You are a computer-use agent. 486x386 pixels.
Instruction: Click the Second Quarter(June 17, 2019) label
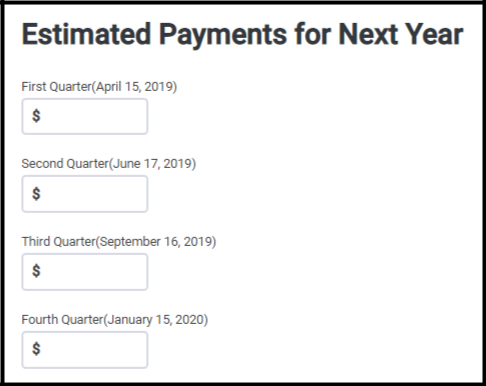tap(109, 164)
